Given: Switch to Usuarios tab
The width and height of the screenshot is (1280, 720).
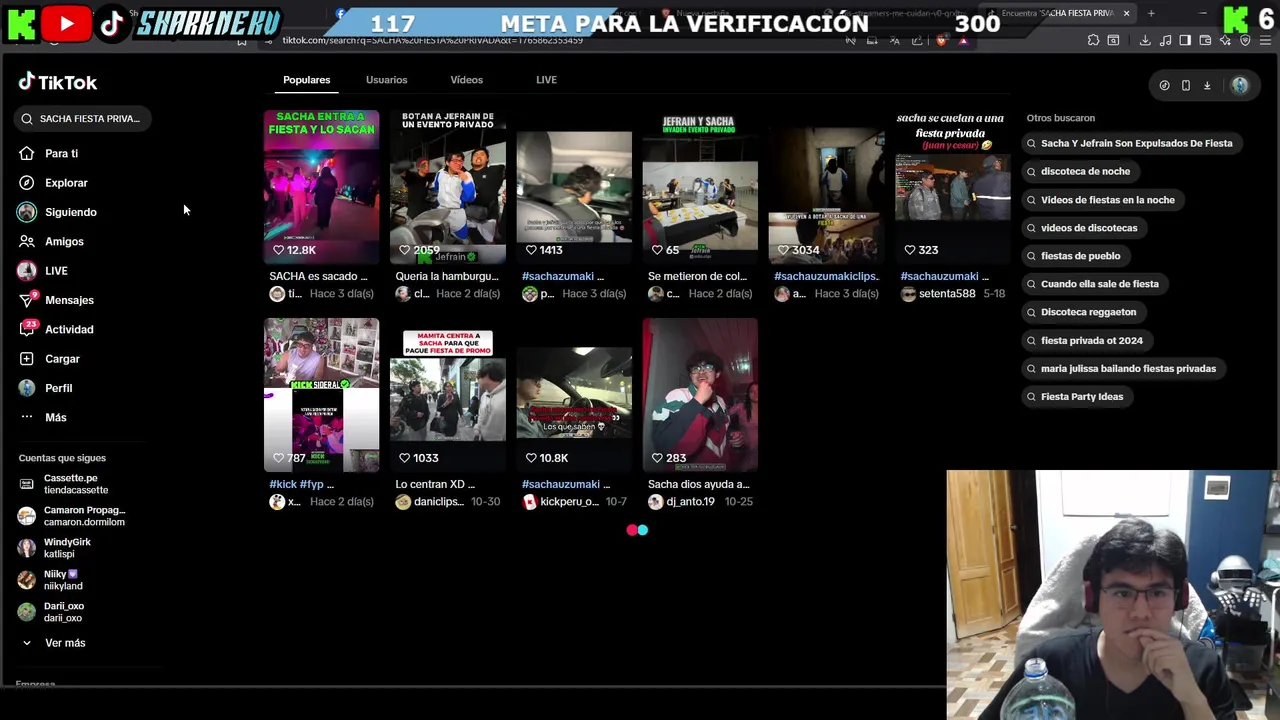Looking at the screenshot, I should [x=386, y=80].
